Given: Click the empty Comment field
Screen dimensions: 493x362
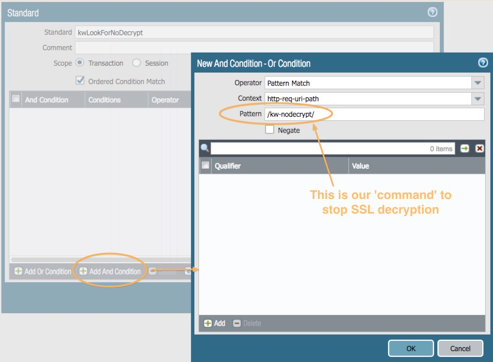Looking at the screenshot, I should coord(254,48).
